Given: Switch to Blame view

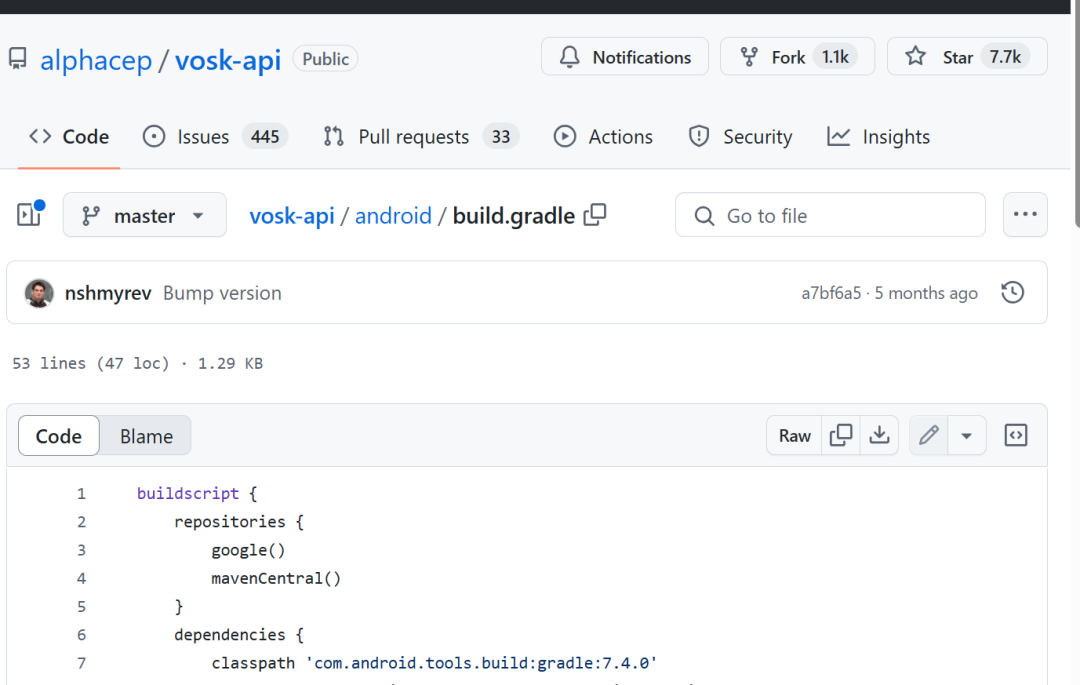Looking at the screenshot, I should coord(146,436).
